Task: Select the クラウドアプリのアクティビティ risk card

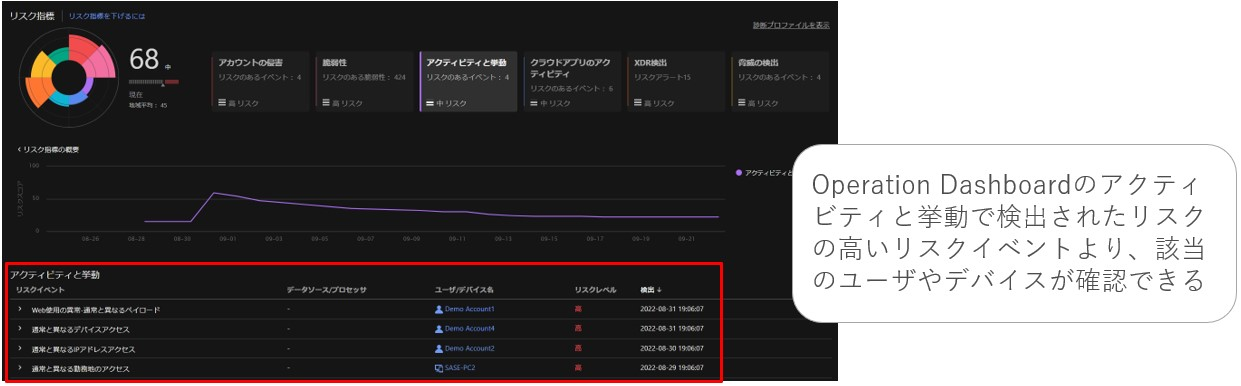Action: (571, 81)
